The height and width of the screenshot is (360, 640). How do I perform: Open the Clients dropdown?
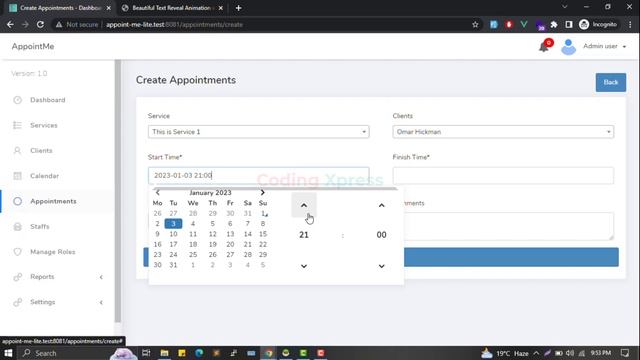[503, 132]
